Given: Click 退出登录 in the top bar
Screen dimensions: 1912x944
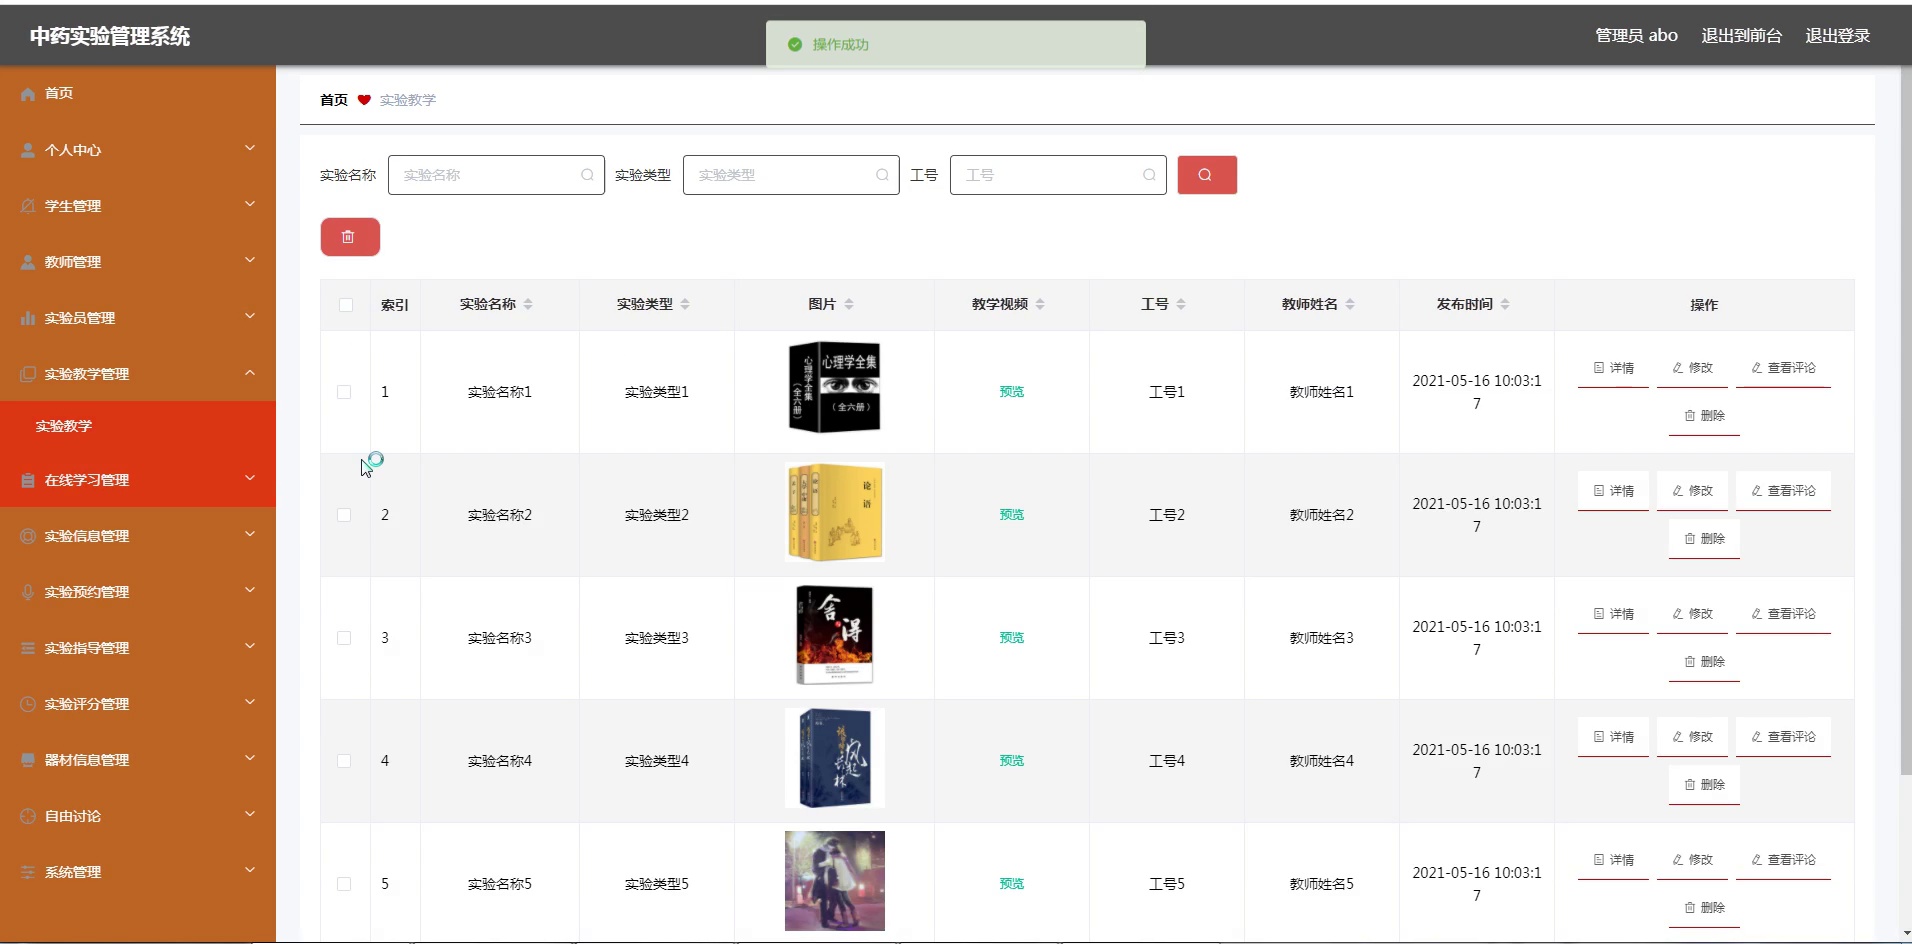Looking at the screenshot, I should (x=1837, y=36).
